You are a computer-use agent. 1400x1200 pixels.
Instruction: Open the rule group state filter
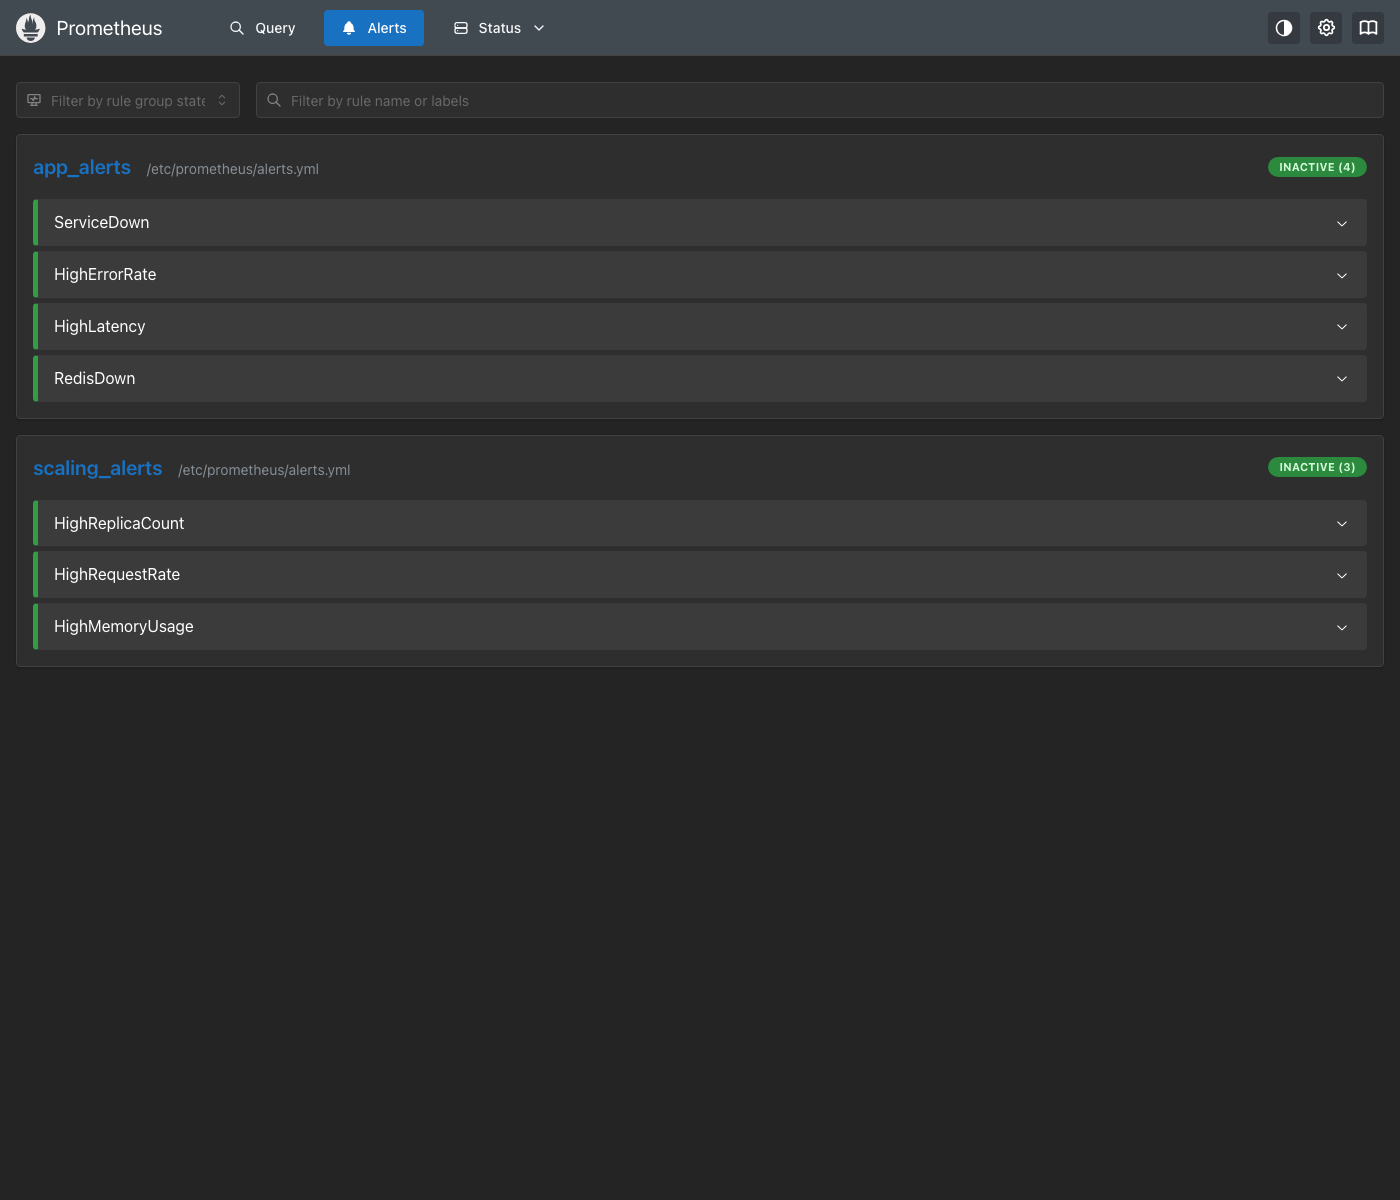[x=128, y=100]
